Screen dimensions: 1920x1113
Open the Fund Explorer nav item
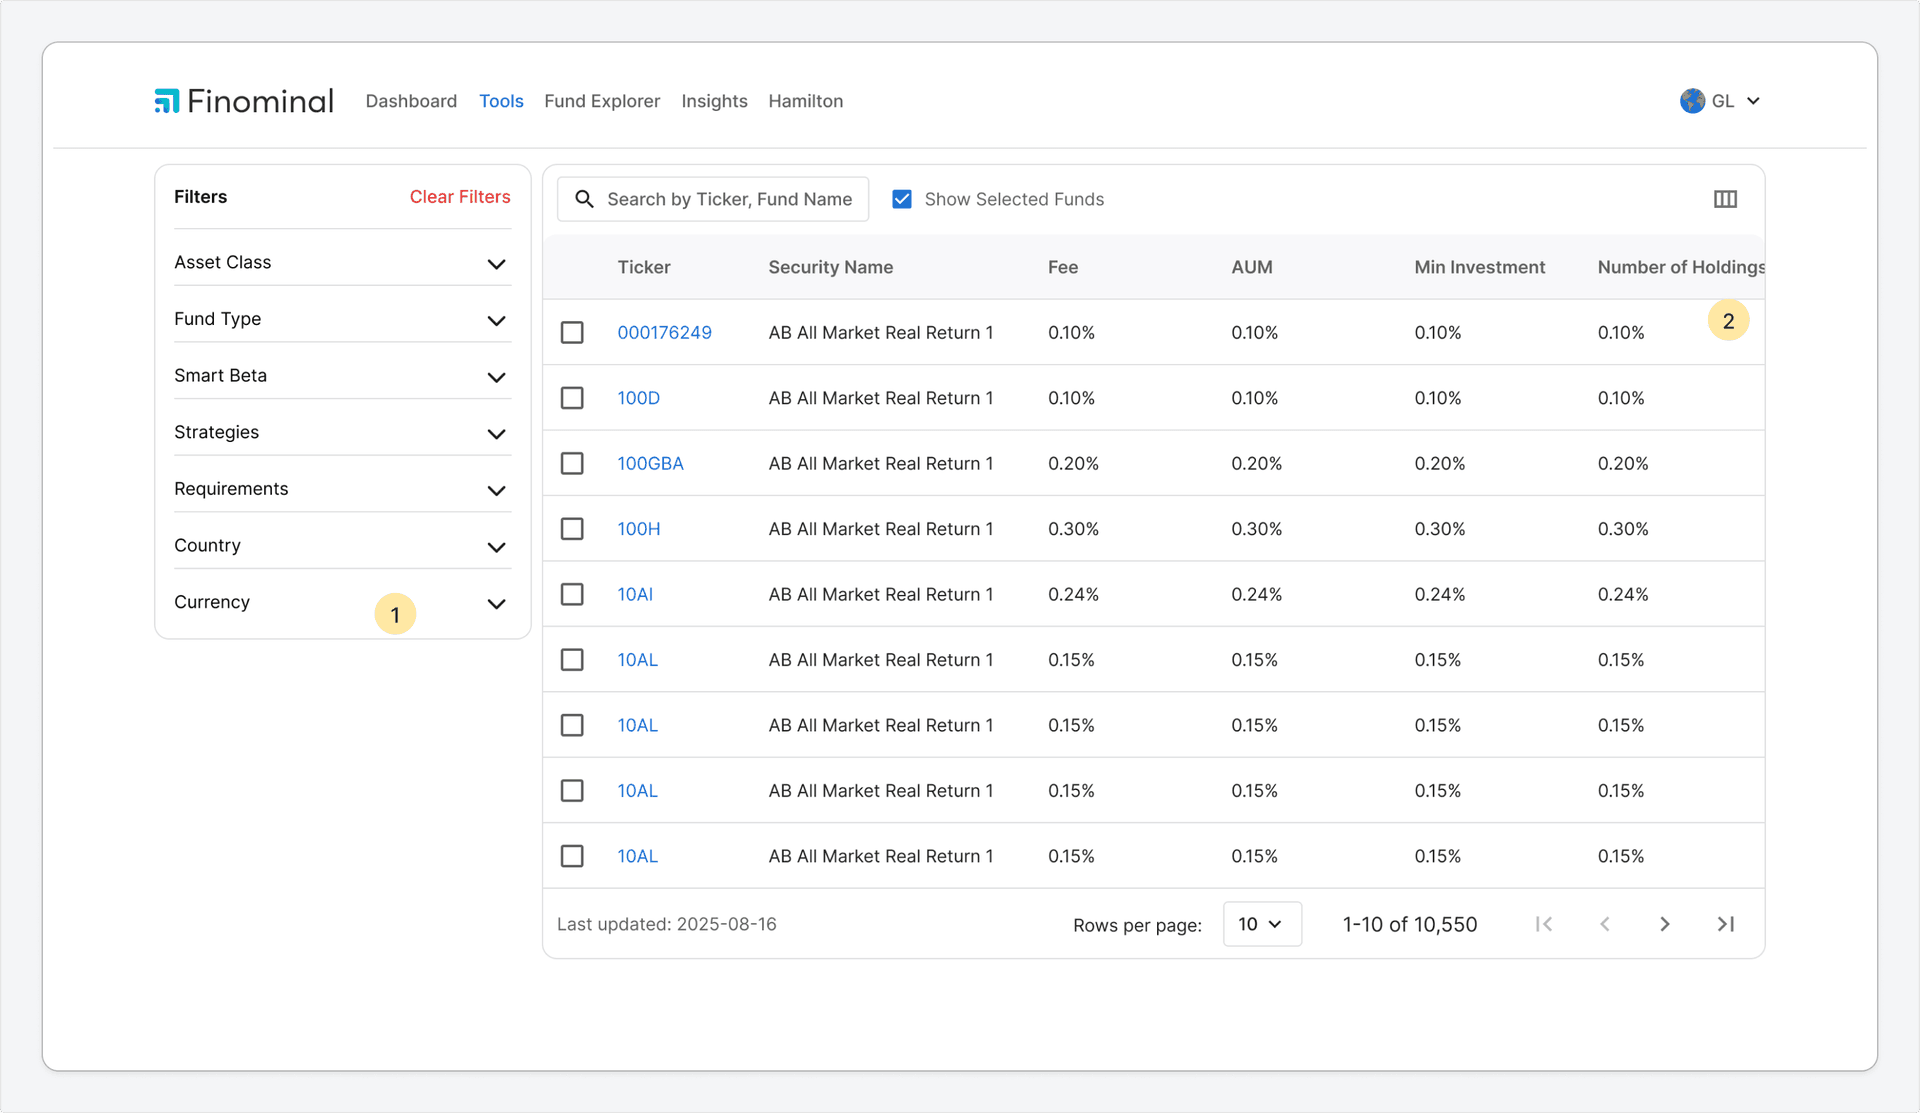602,101
